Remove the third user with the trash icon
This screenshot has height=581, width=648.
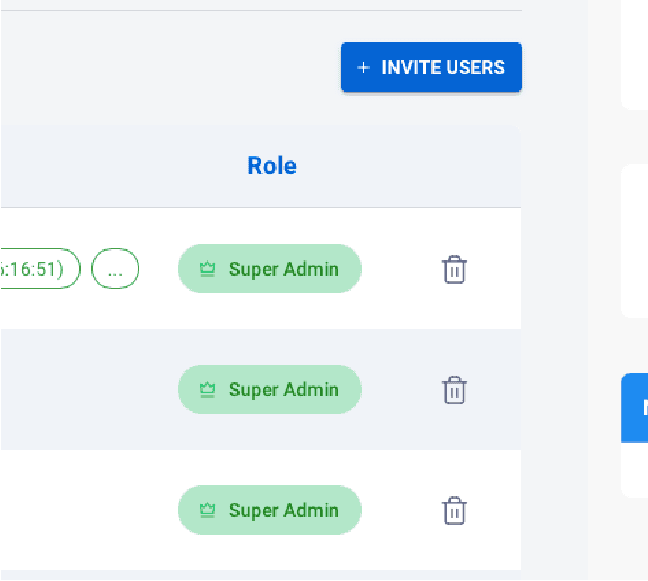[x=454, y=510]
